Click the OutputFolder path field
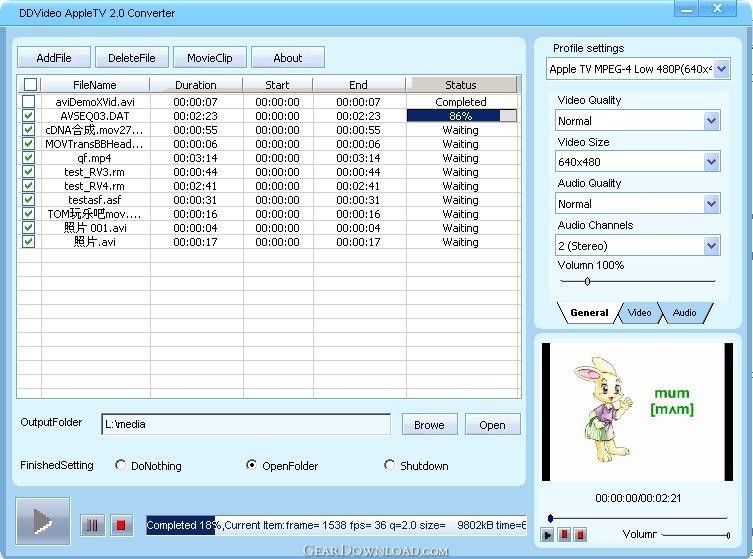This screenshot has width=753, height=559. (x=246, y=424)
